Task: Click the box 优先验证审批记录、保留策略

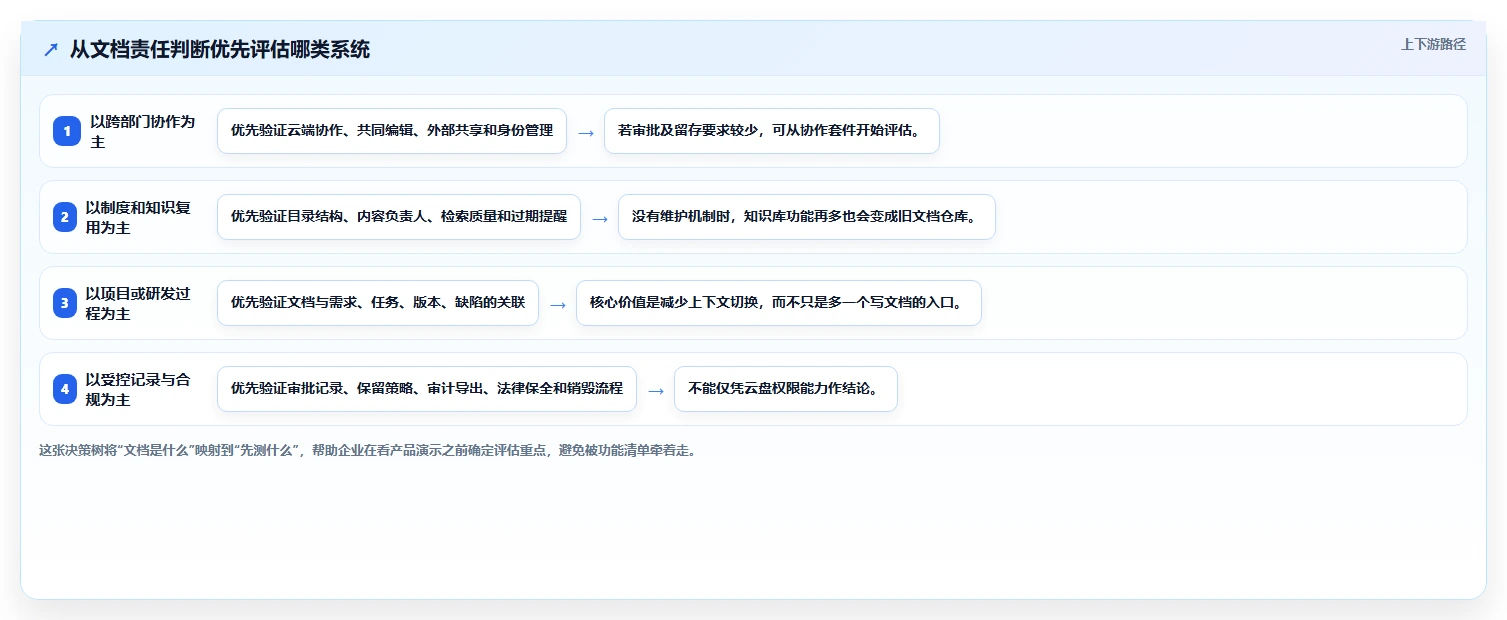Action: point(427,389)
